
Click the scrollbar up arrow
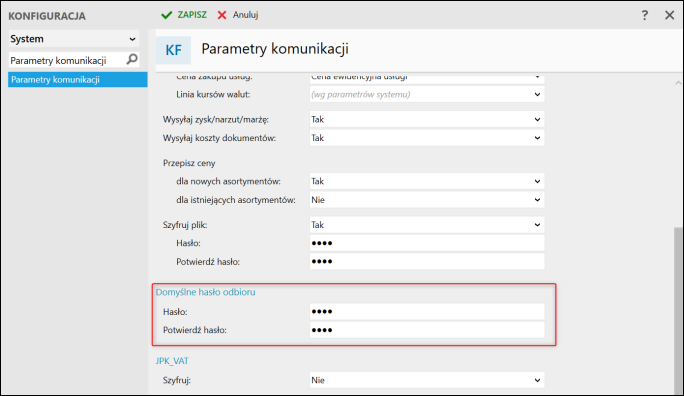(x=678, y=82)
